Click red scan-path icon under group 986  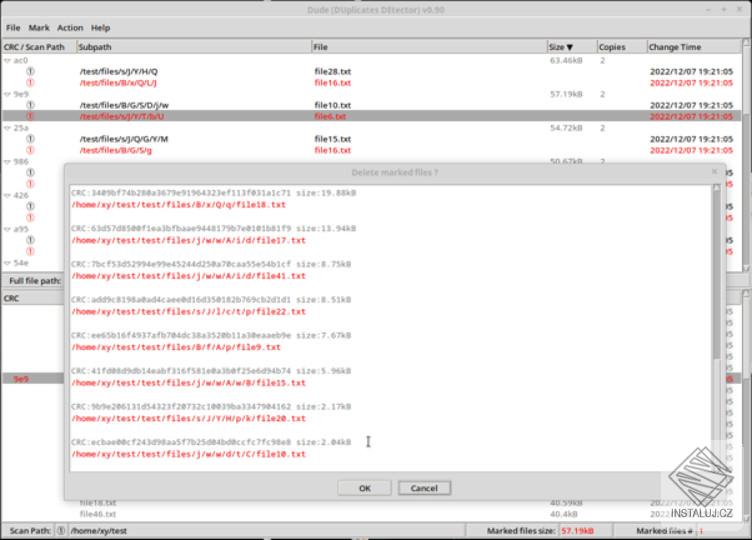(x=30, y=184)
